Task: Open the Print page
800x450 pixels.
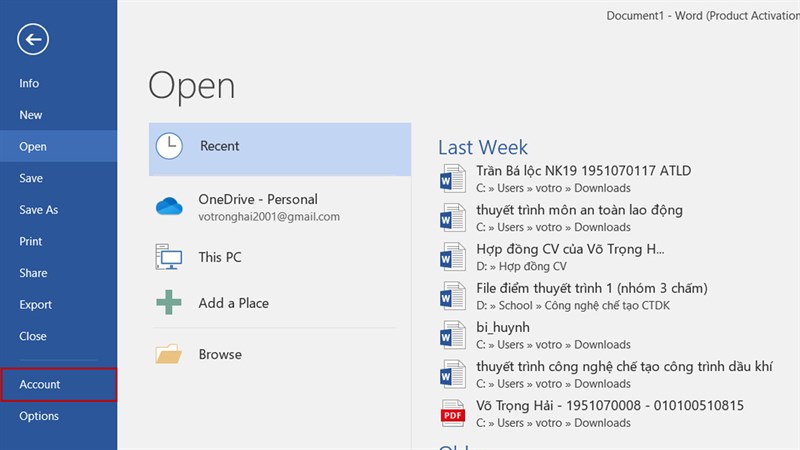Action: tap(31, 241)
